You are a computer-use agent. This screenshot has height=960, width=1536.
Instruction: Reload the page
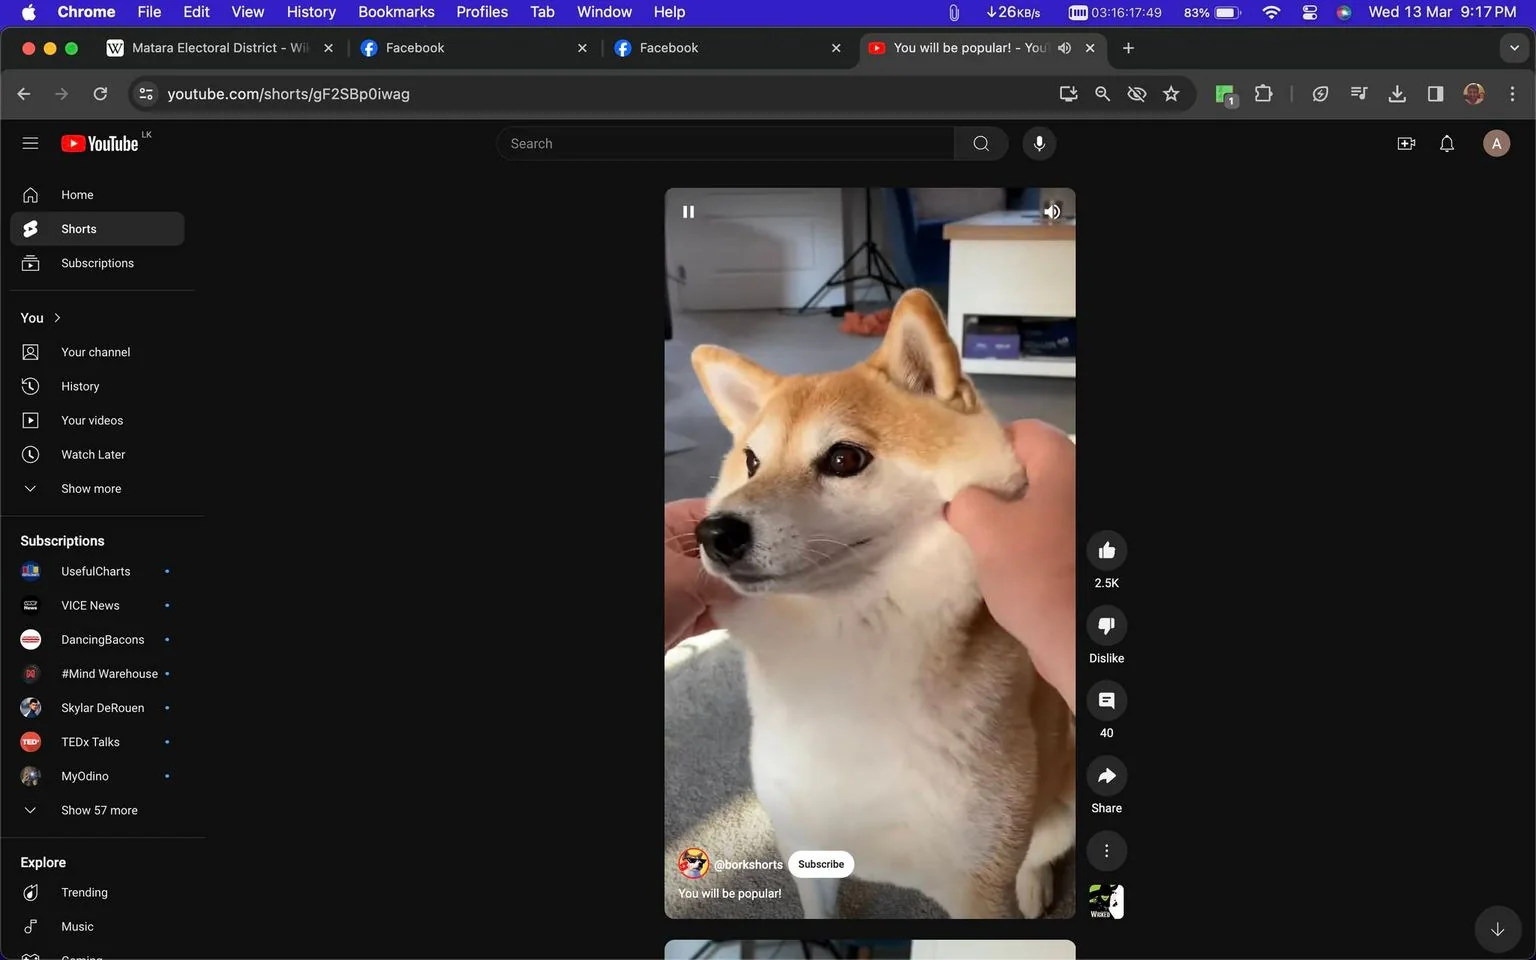100,94
